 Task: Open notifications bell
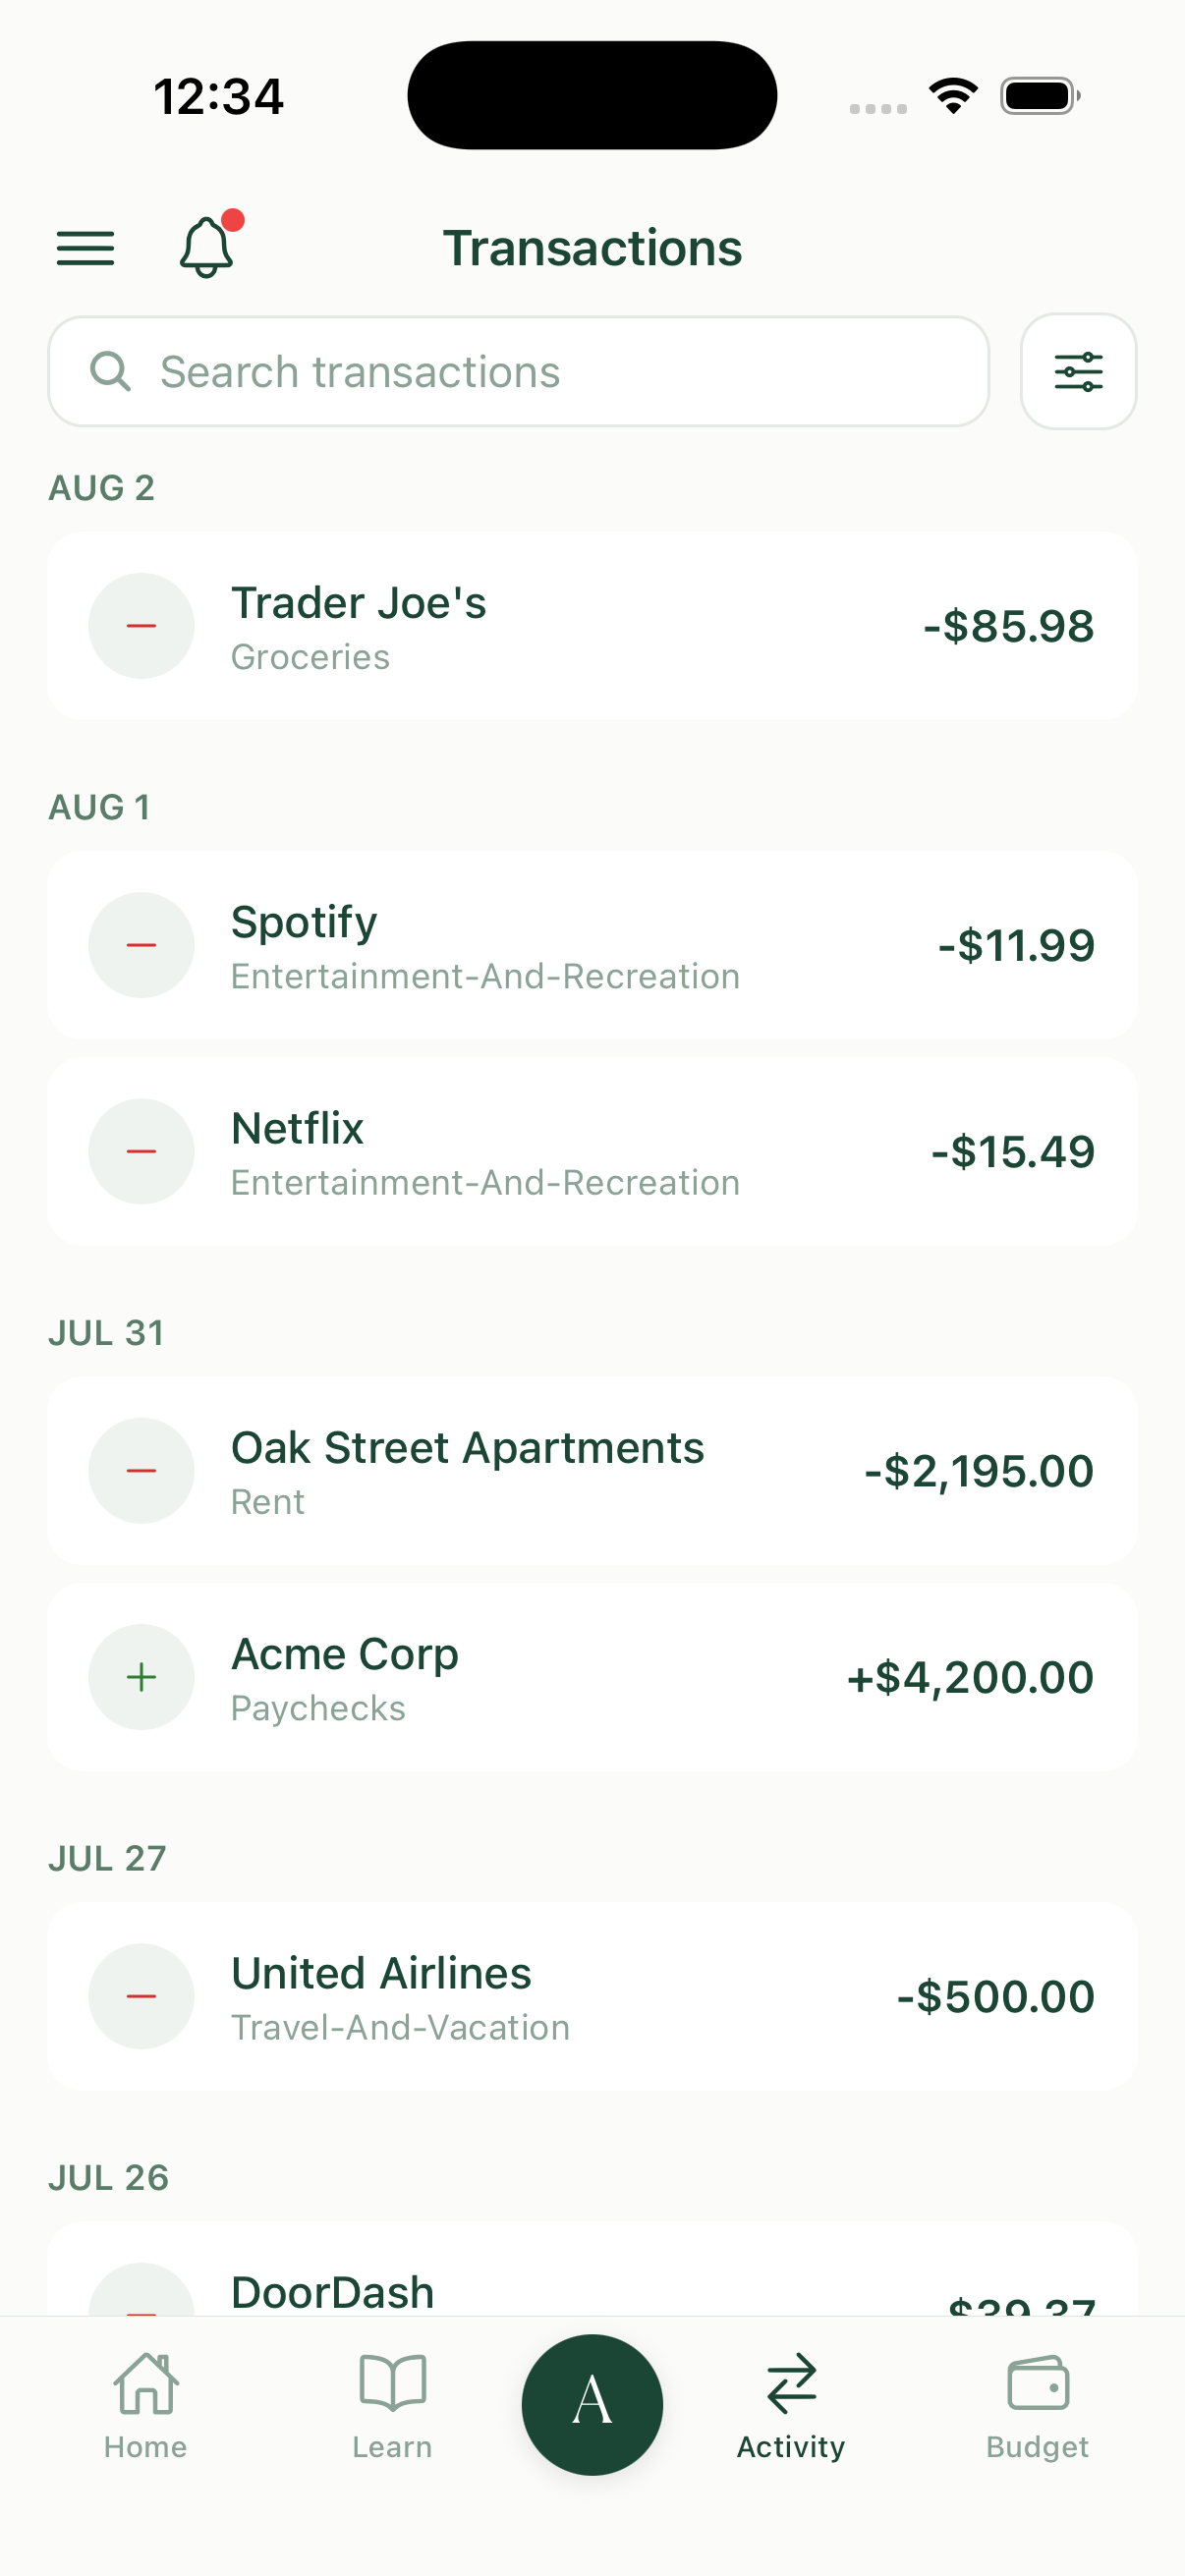[207, 246]
